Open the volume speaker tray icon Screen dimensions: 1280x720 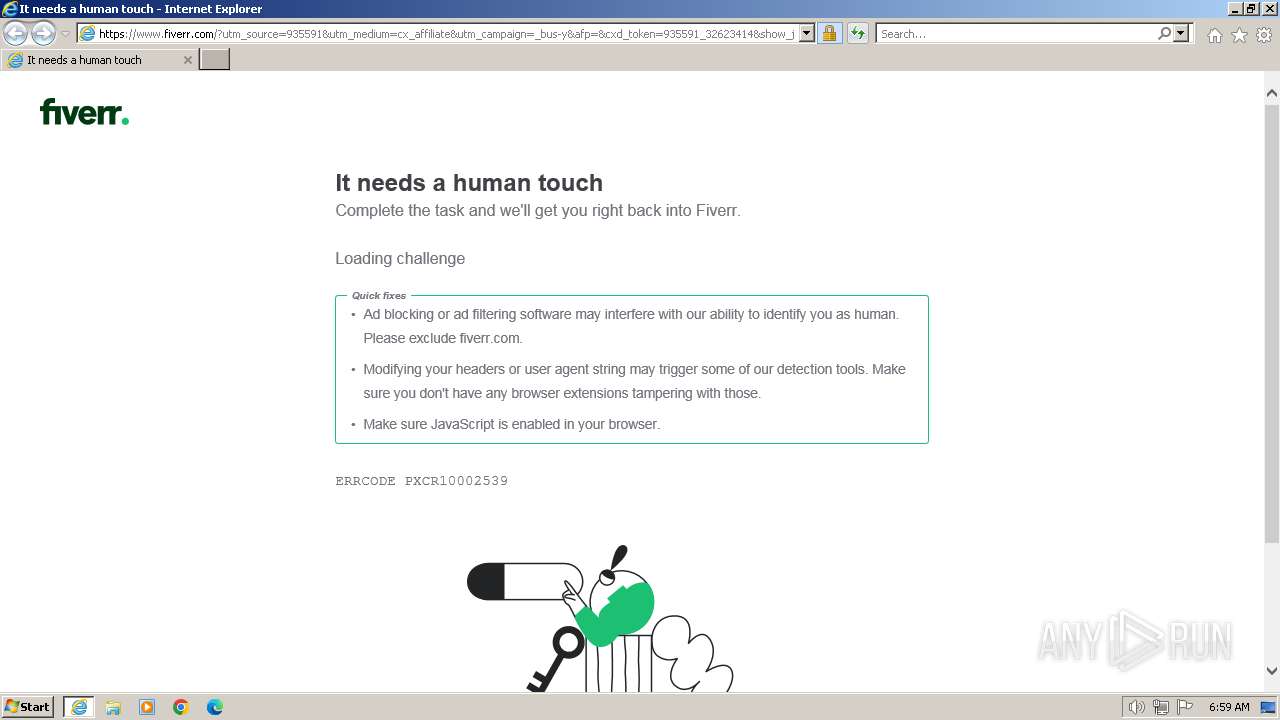(x=1137, y=707)
